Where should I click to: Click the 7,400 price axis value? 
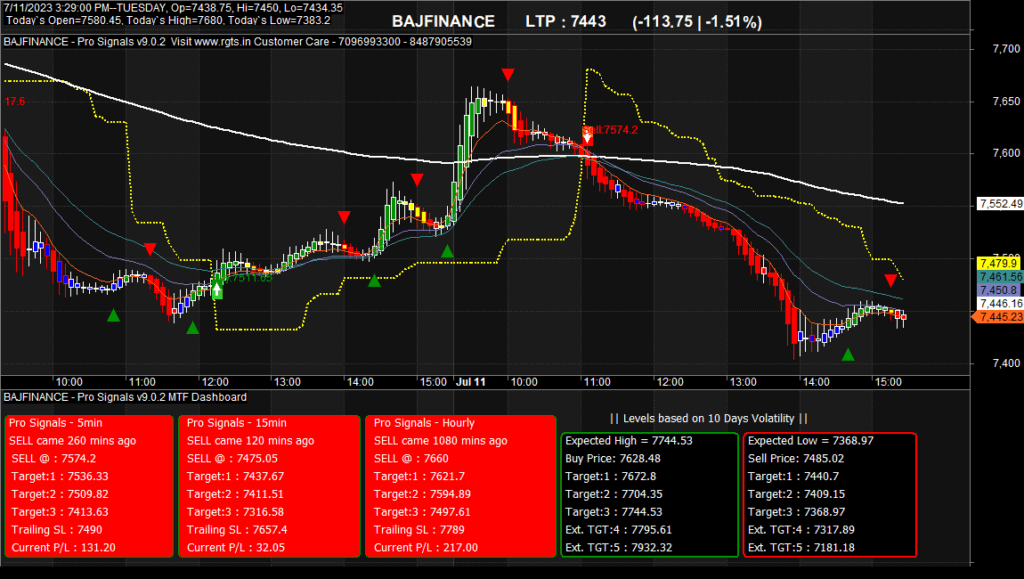click(1006, 363)
